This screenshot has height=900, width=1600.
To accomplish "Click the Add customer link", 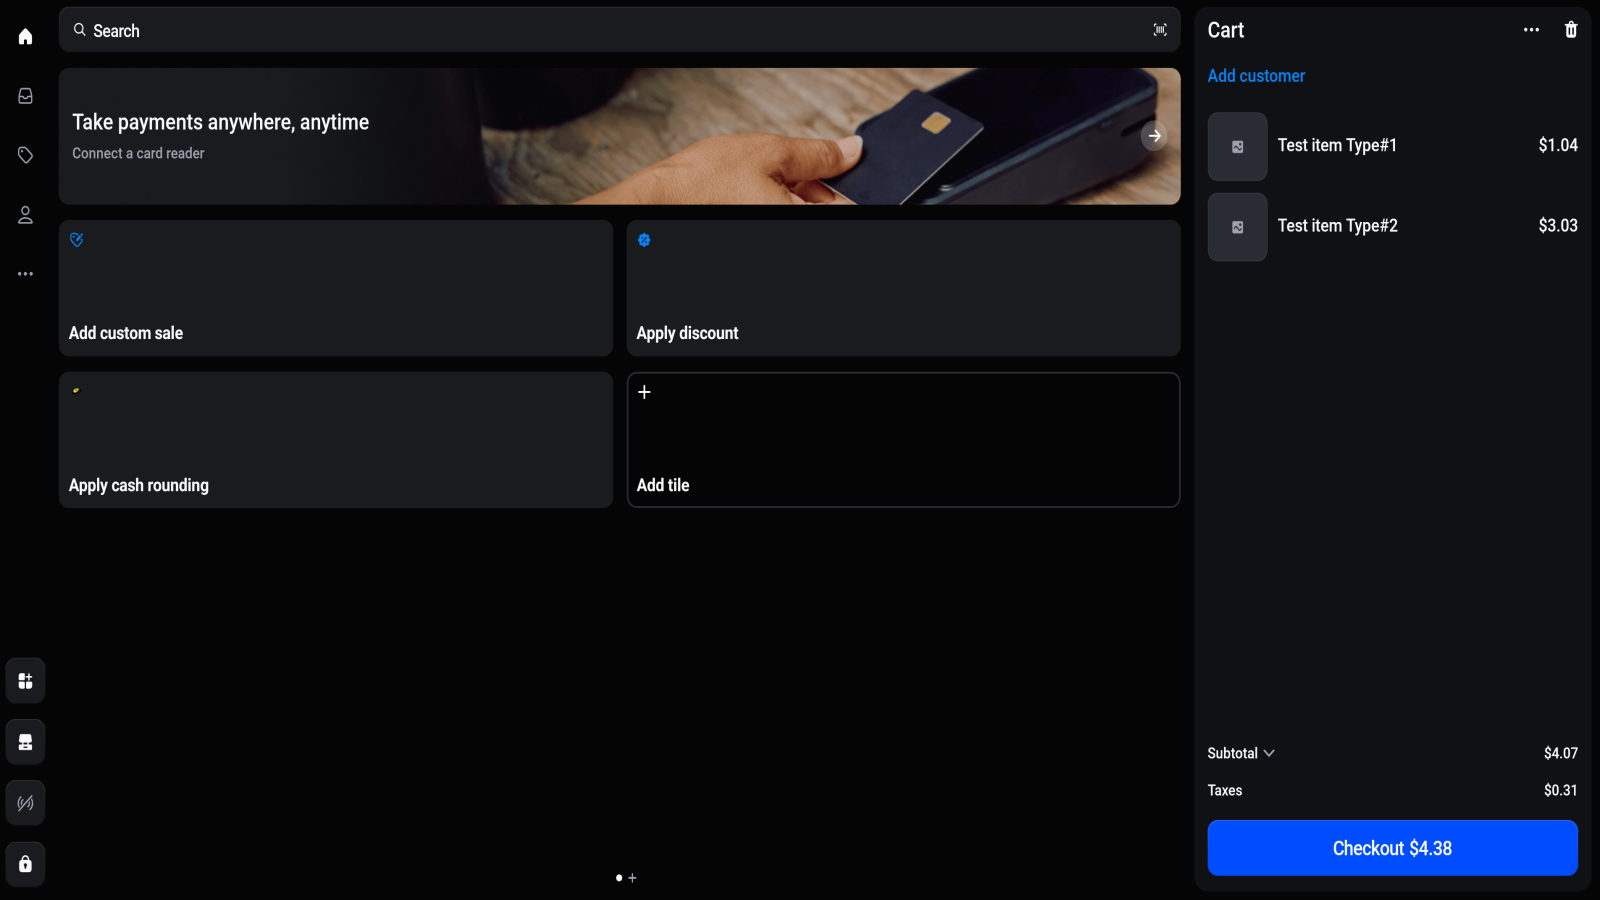I will [x=1256, y=75].
